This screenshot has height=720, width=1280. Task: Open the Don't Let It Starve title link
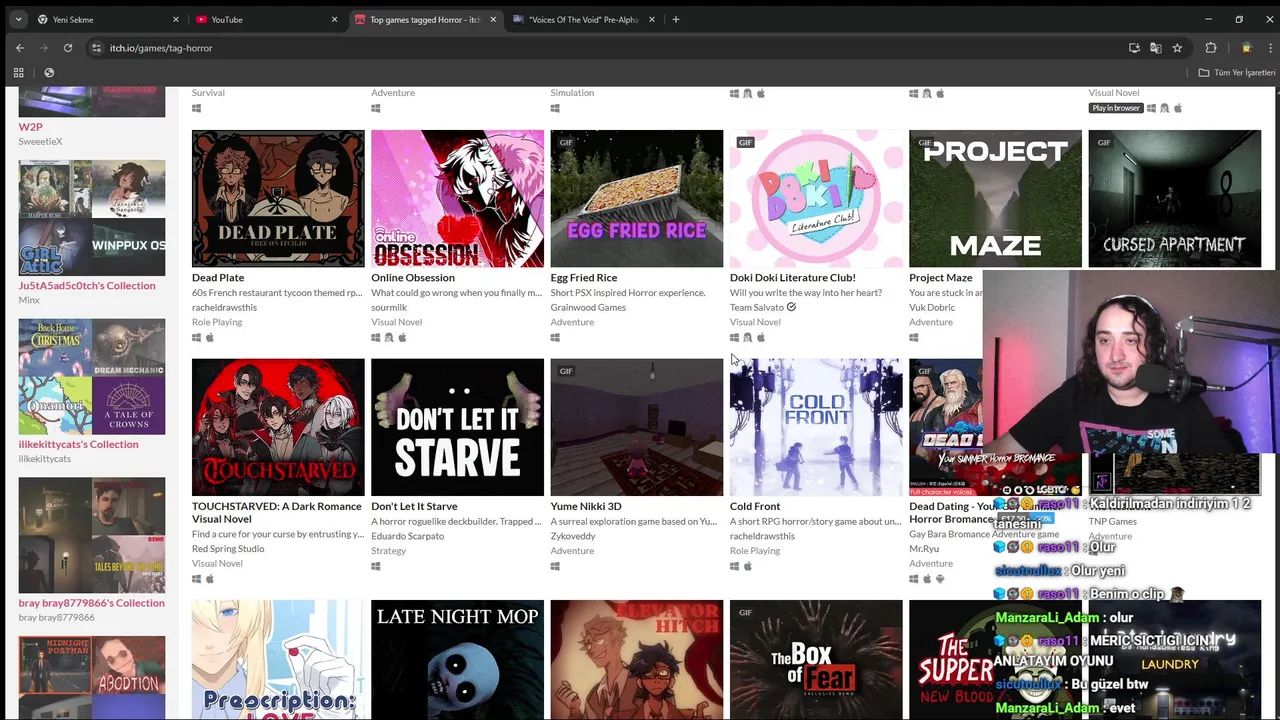414,506
